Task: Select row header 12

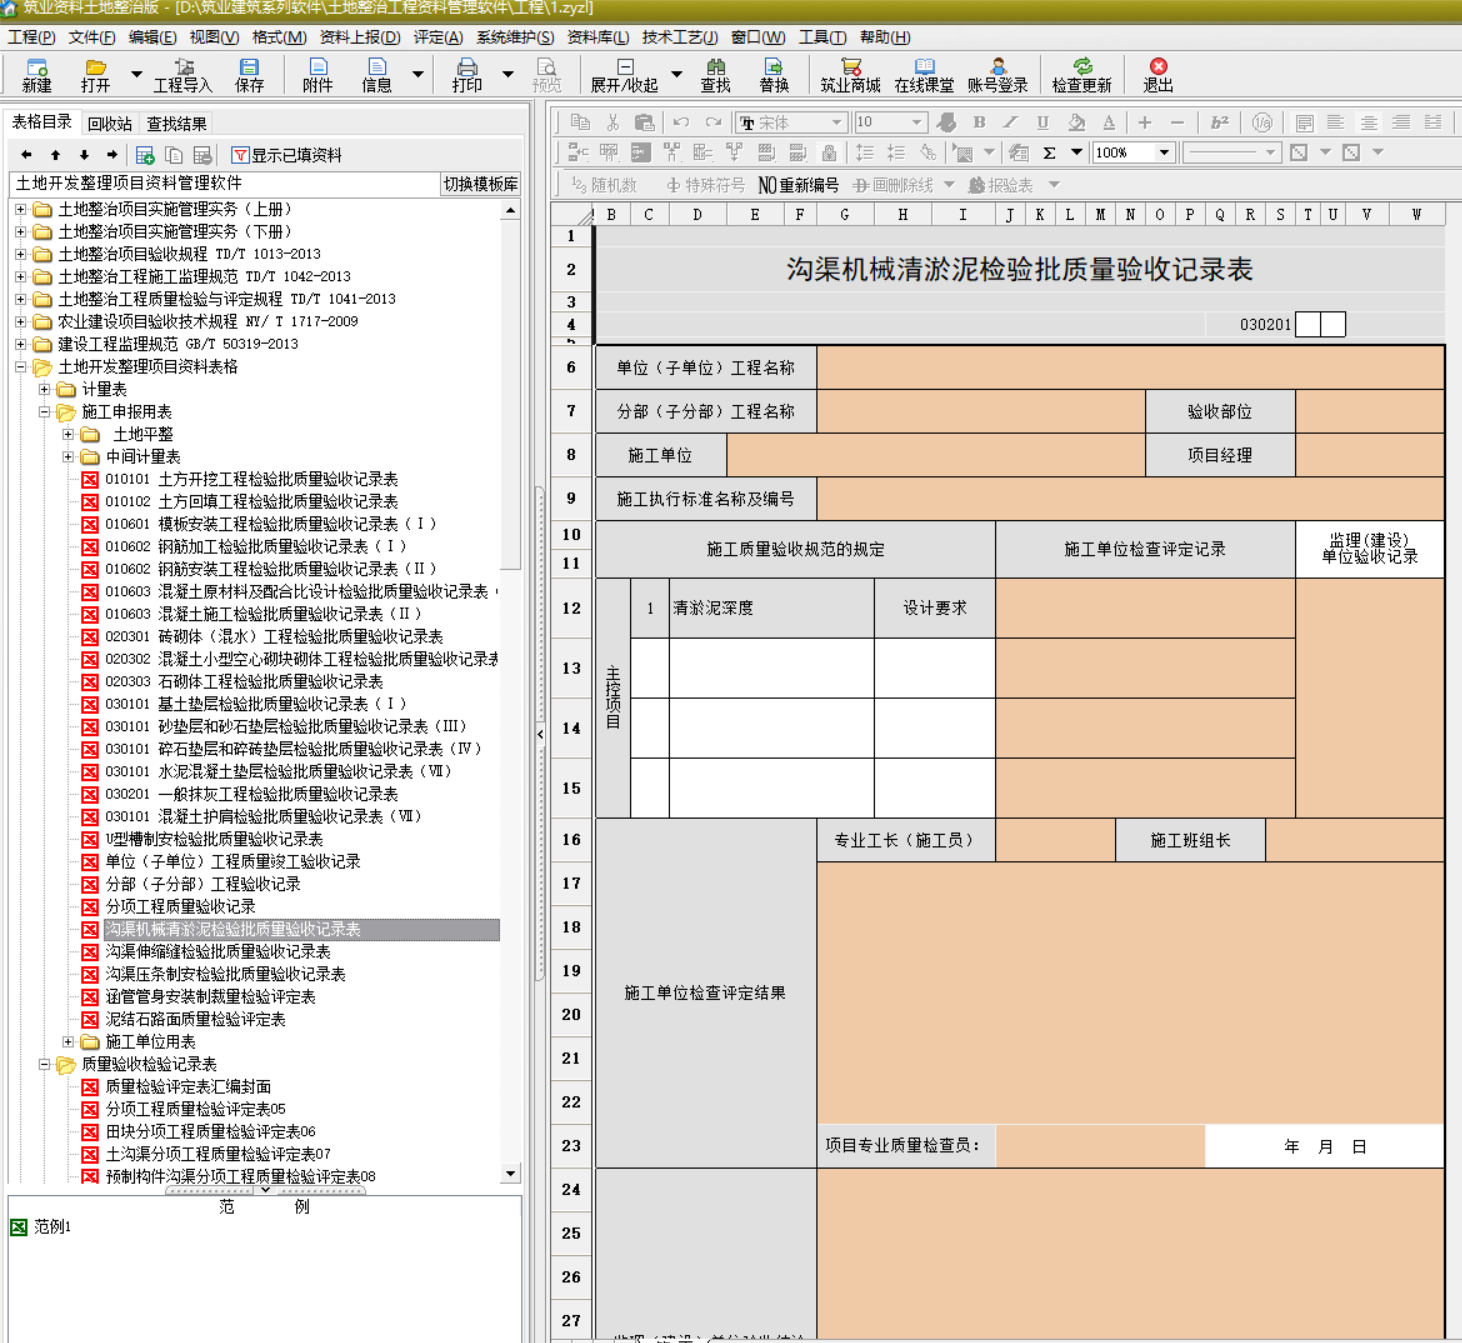Action: 571,608
